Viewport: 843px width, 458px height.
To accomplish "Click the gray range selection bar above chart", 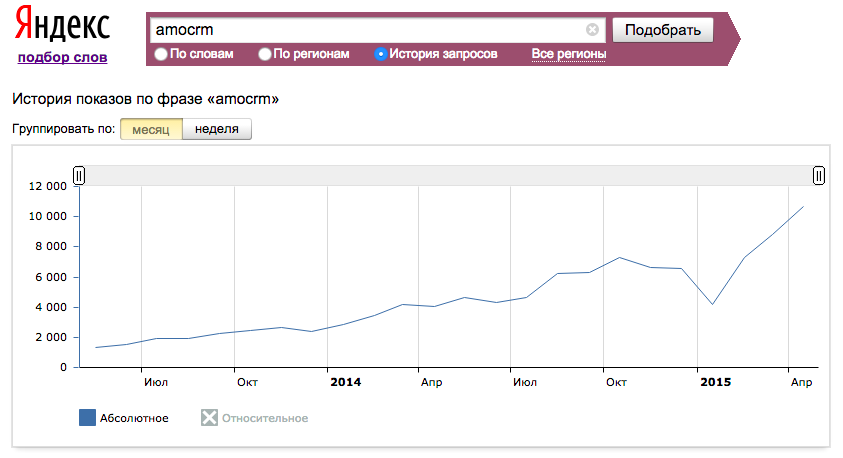I will click(449, 176).
